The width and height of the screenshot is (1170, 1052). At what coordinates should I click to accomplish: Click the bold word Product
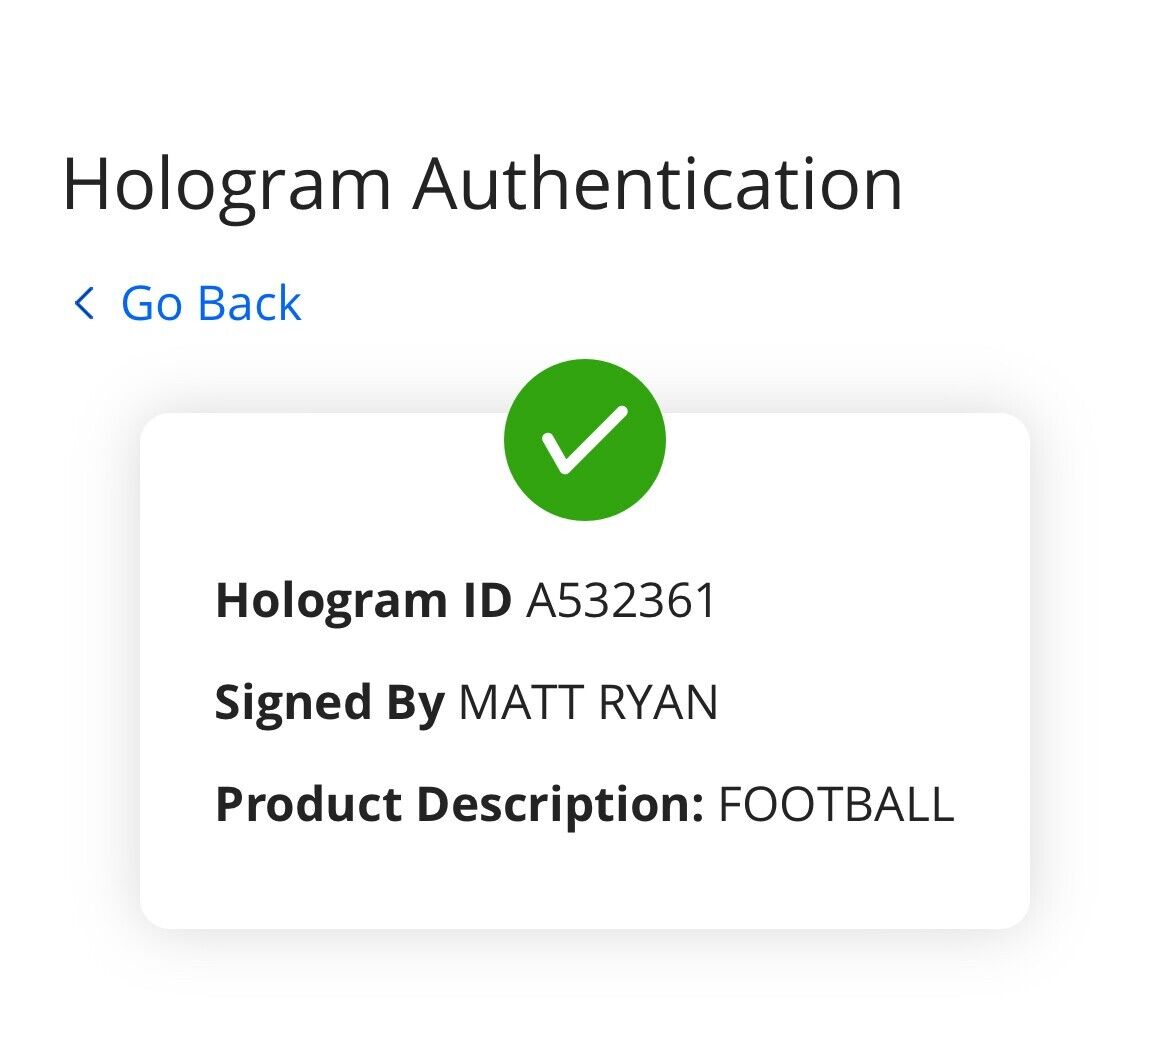[x=307, y=805]
